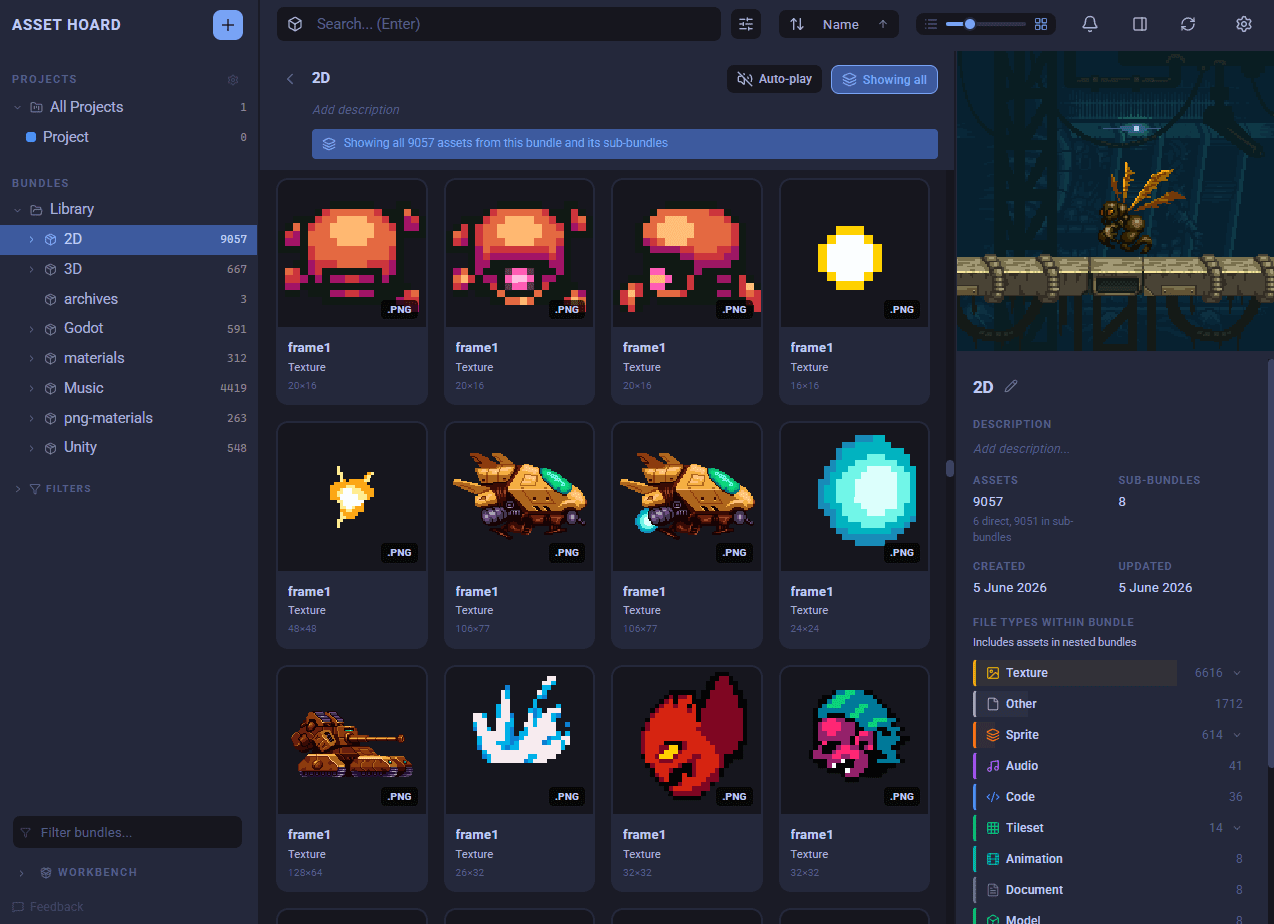Image resolution: width=1274 pixels, height=924 pixels.
Task: Click the Tileset grid icon
Action: (993, 828)
